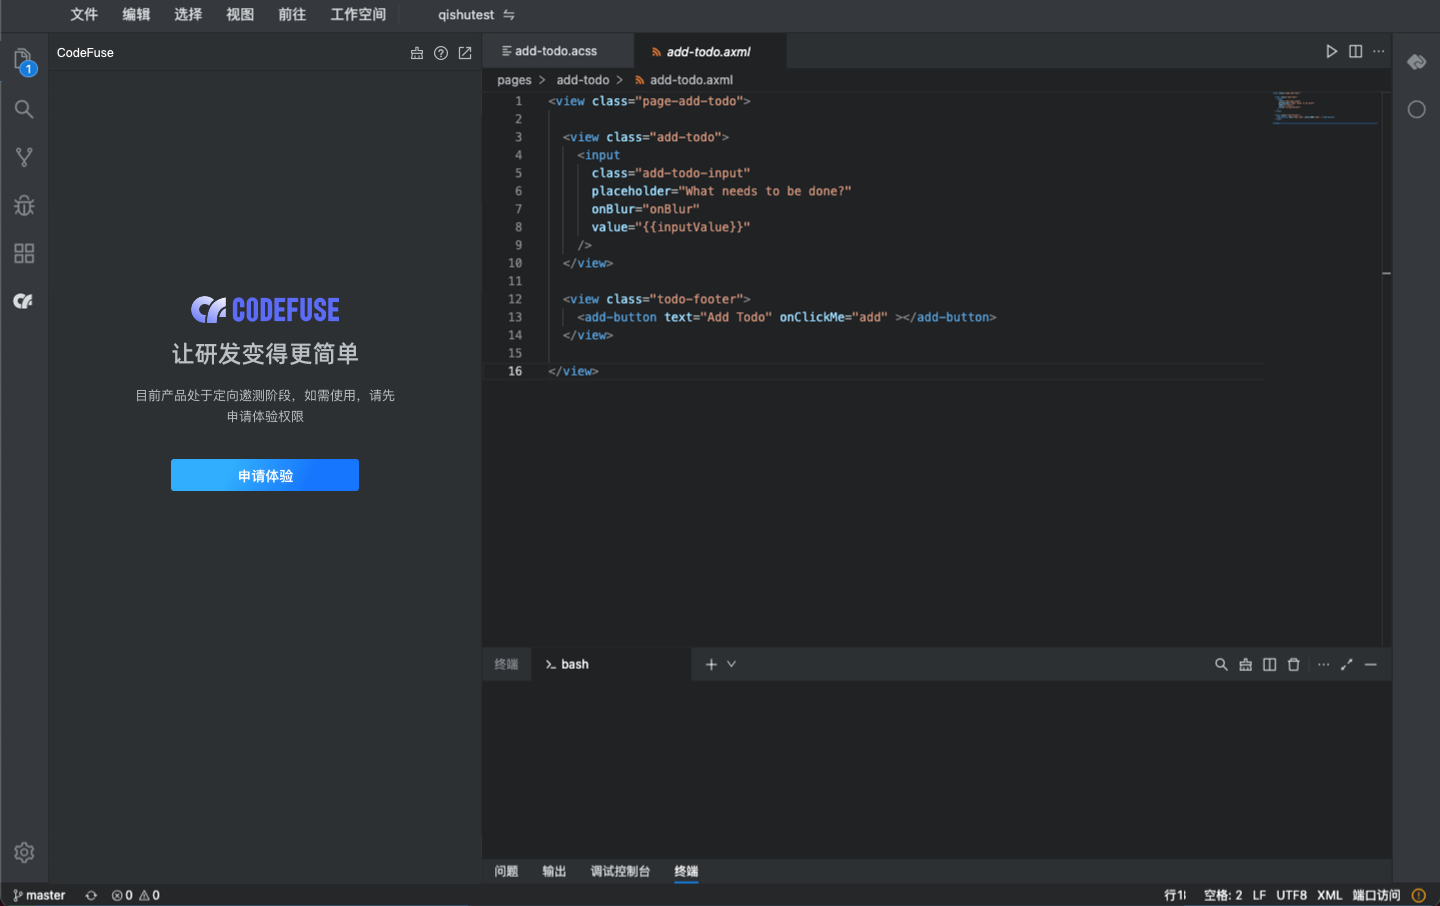Split the editor with the top split icon
This screenshot has height=906, width=1440.
click(x=1355, y=51)
